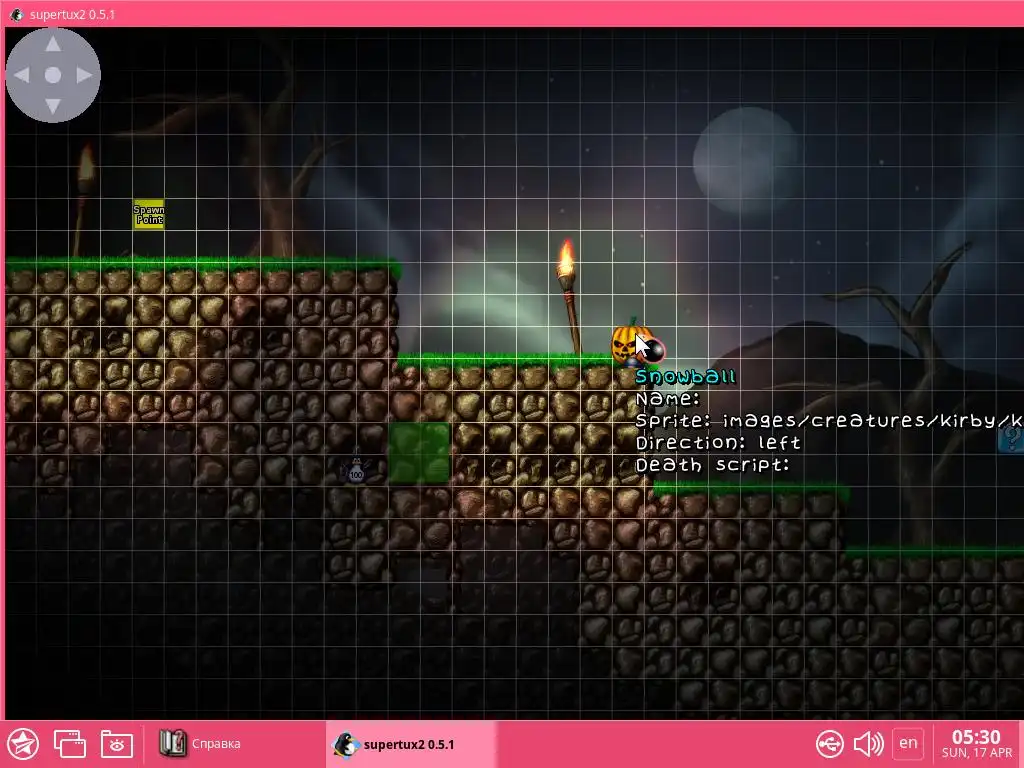This screenshot has height=768, width=1024.
Task: Click the removable devices tray icon
Action: coord(829,744)
